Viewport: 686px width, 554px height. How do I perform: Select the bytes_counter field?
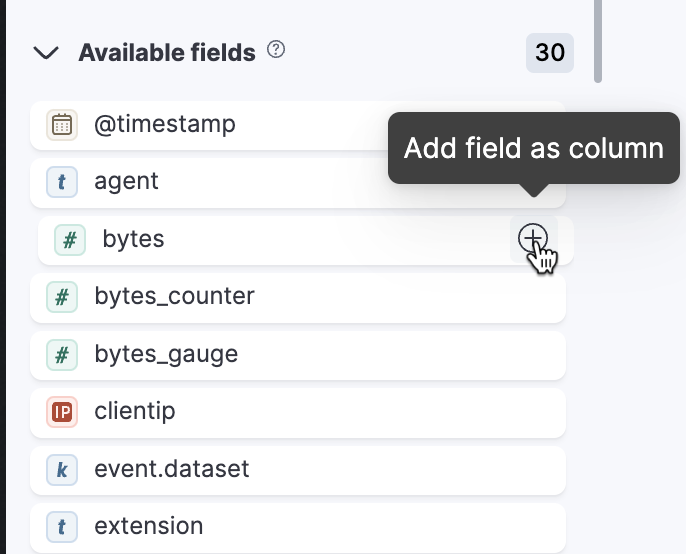click(x=298, y=298)
